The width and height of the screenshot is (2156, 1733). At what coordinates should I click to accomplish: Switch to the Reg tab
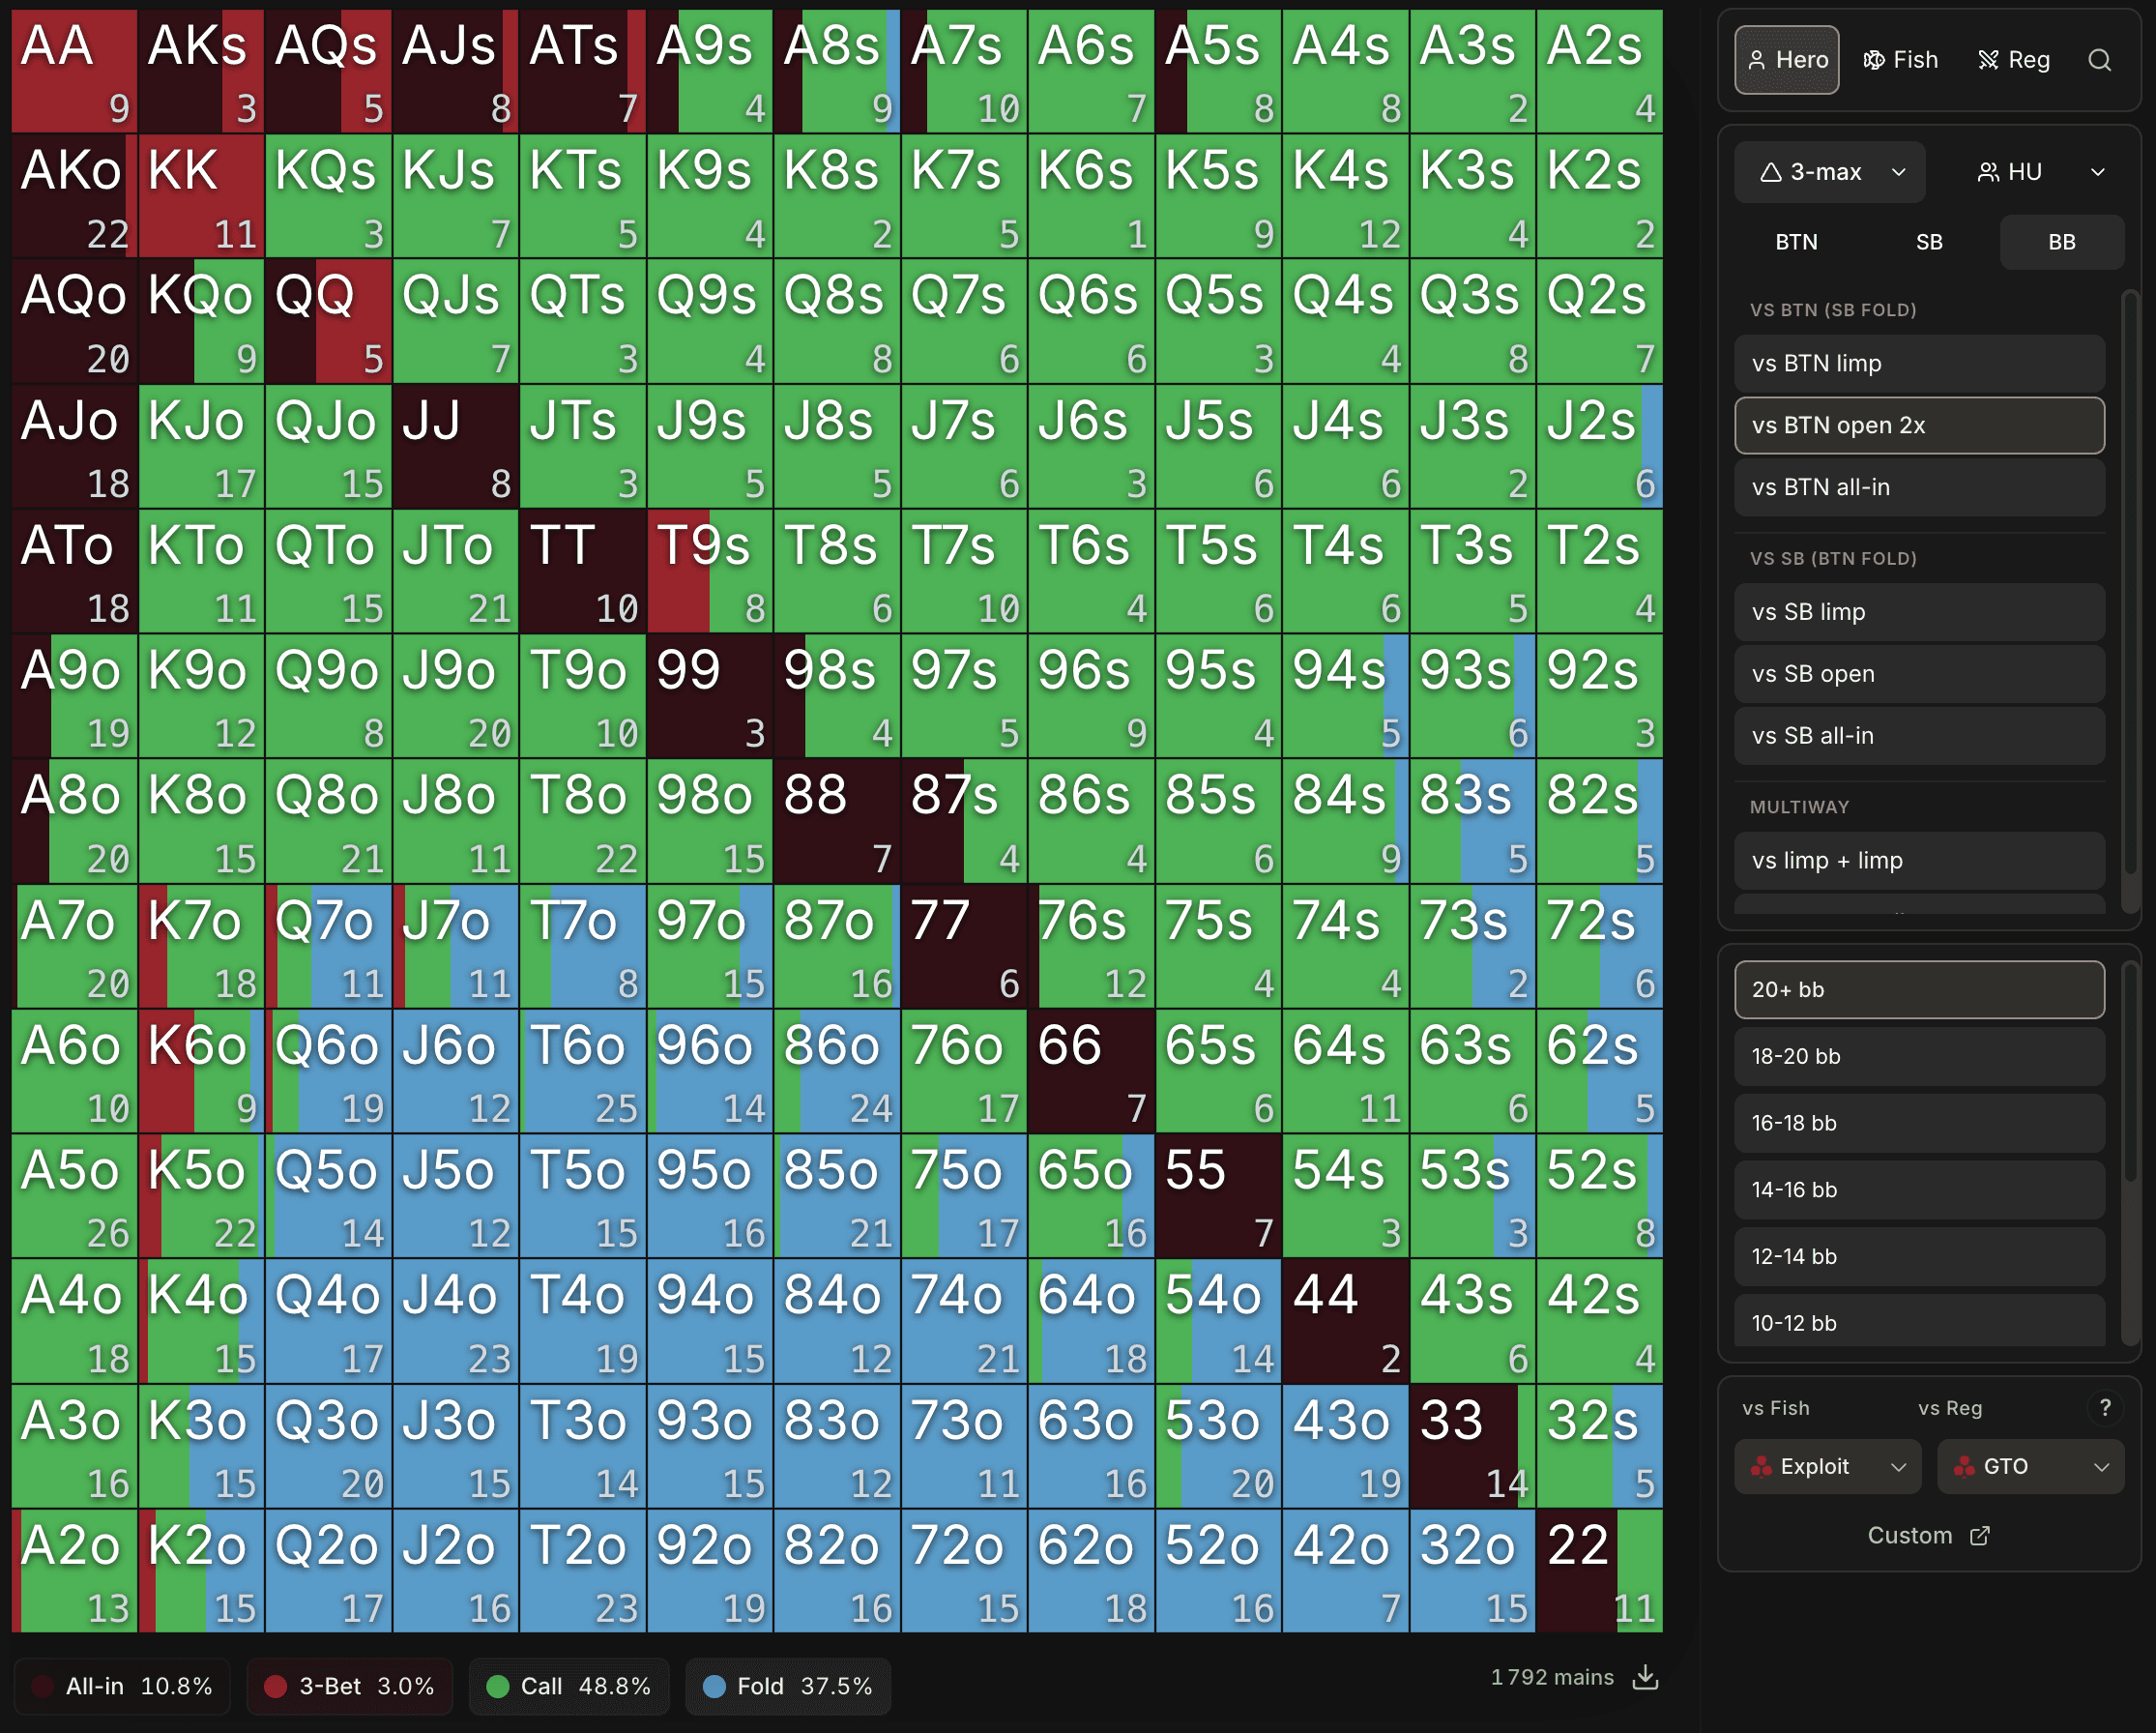(x=2014, y=60)
